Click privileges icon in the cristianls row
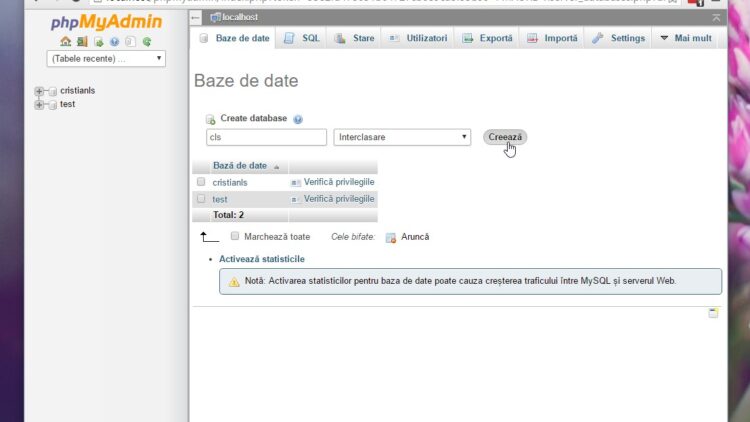Viewport: 750px width, 422px height. point(295,183)
